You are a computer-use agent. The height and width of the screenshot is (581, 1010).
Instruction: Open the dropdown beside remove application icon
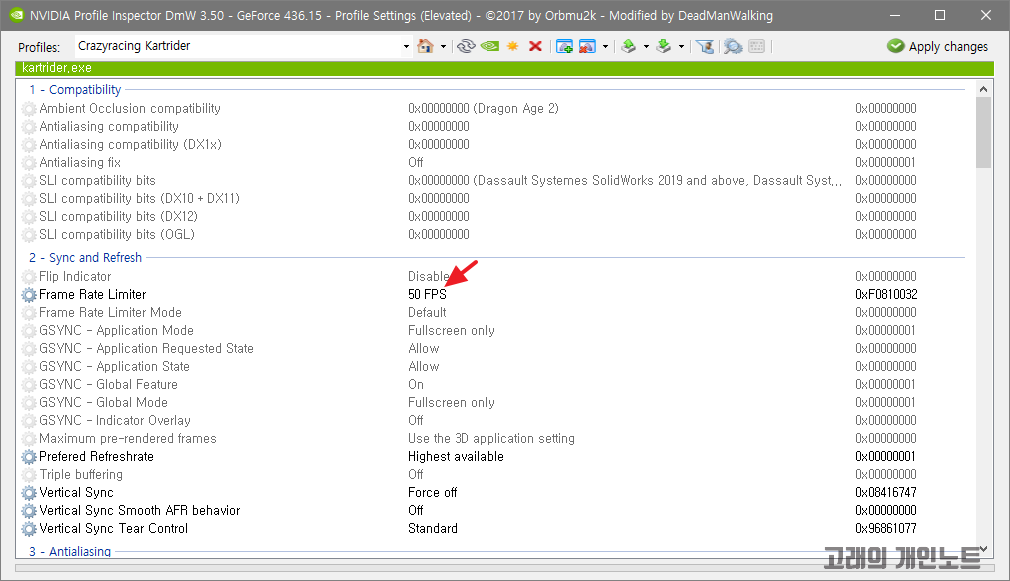point(605,46)
